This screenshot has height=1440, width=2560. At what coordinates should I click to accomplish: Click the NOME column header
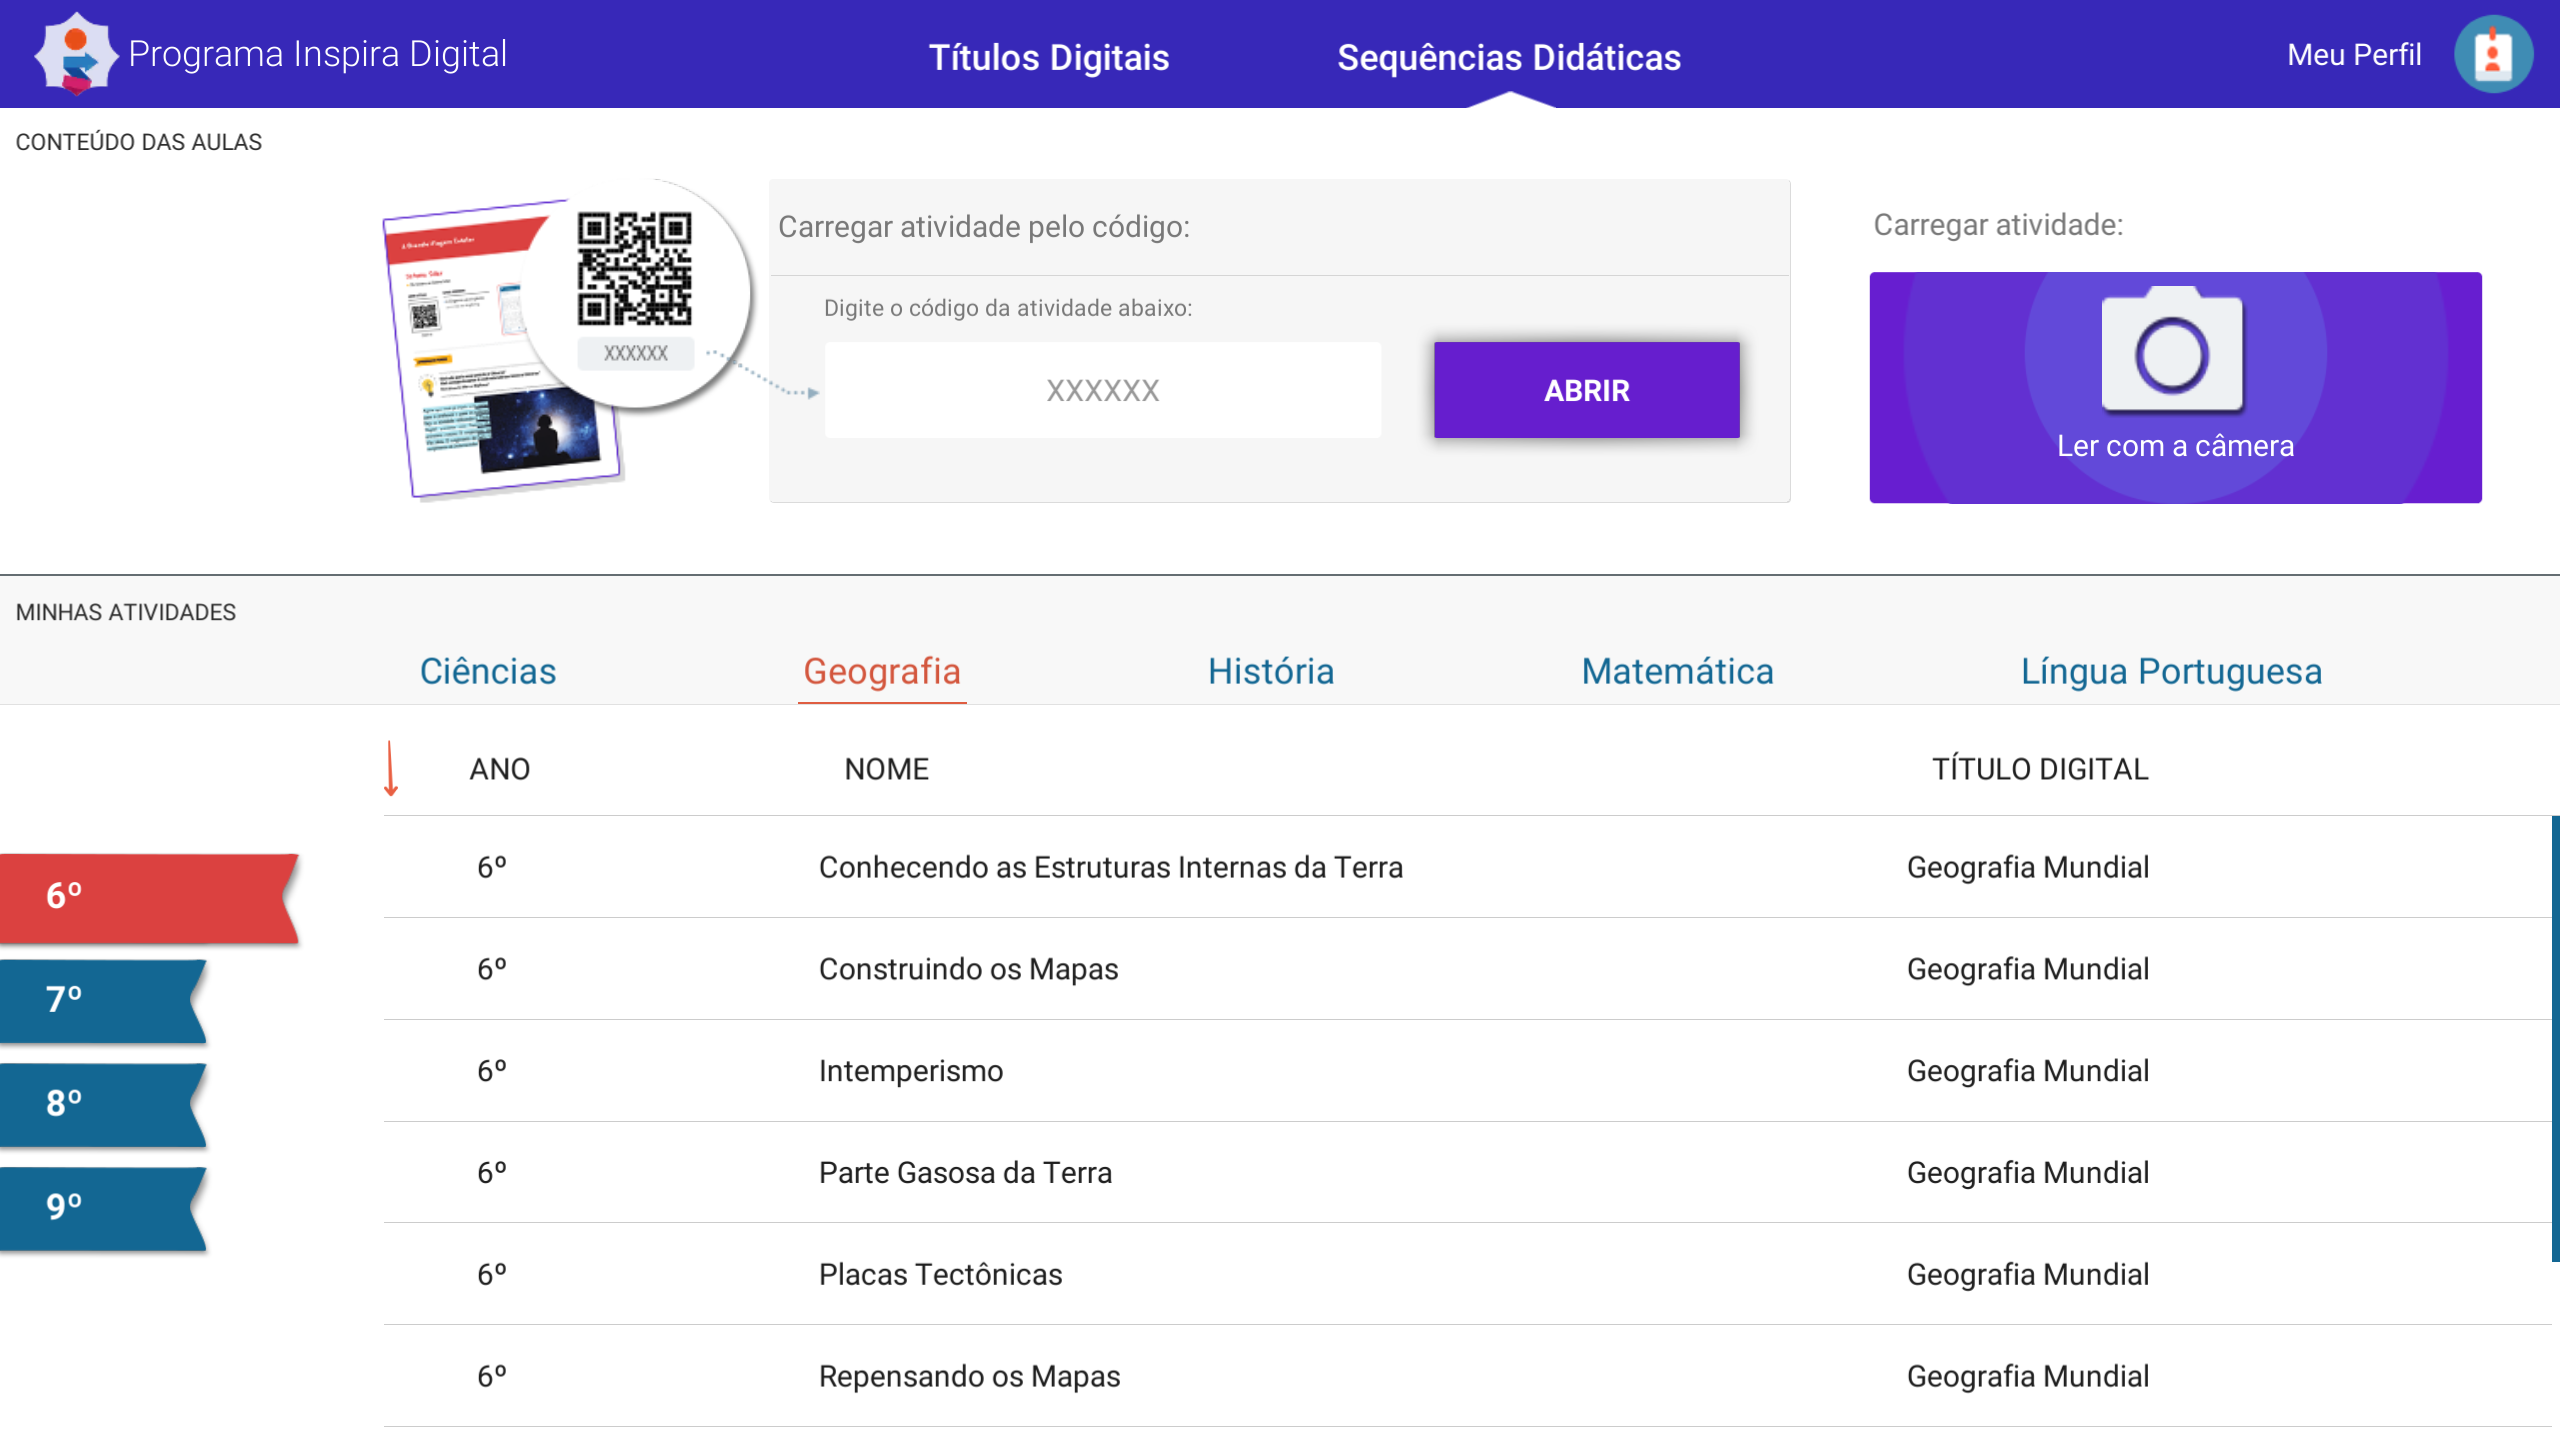click(886, 768)
